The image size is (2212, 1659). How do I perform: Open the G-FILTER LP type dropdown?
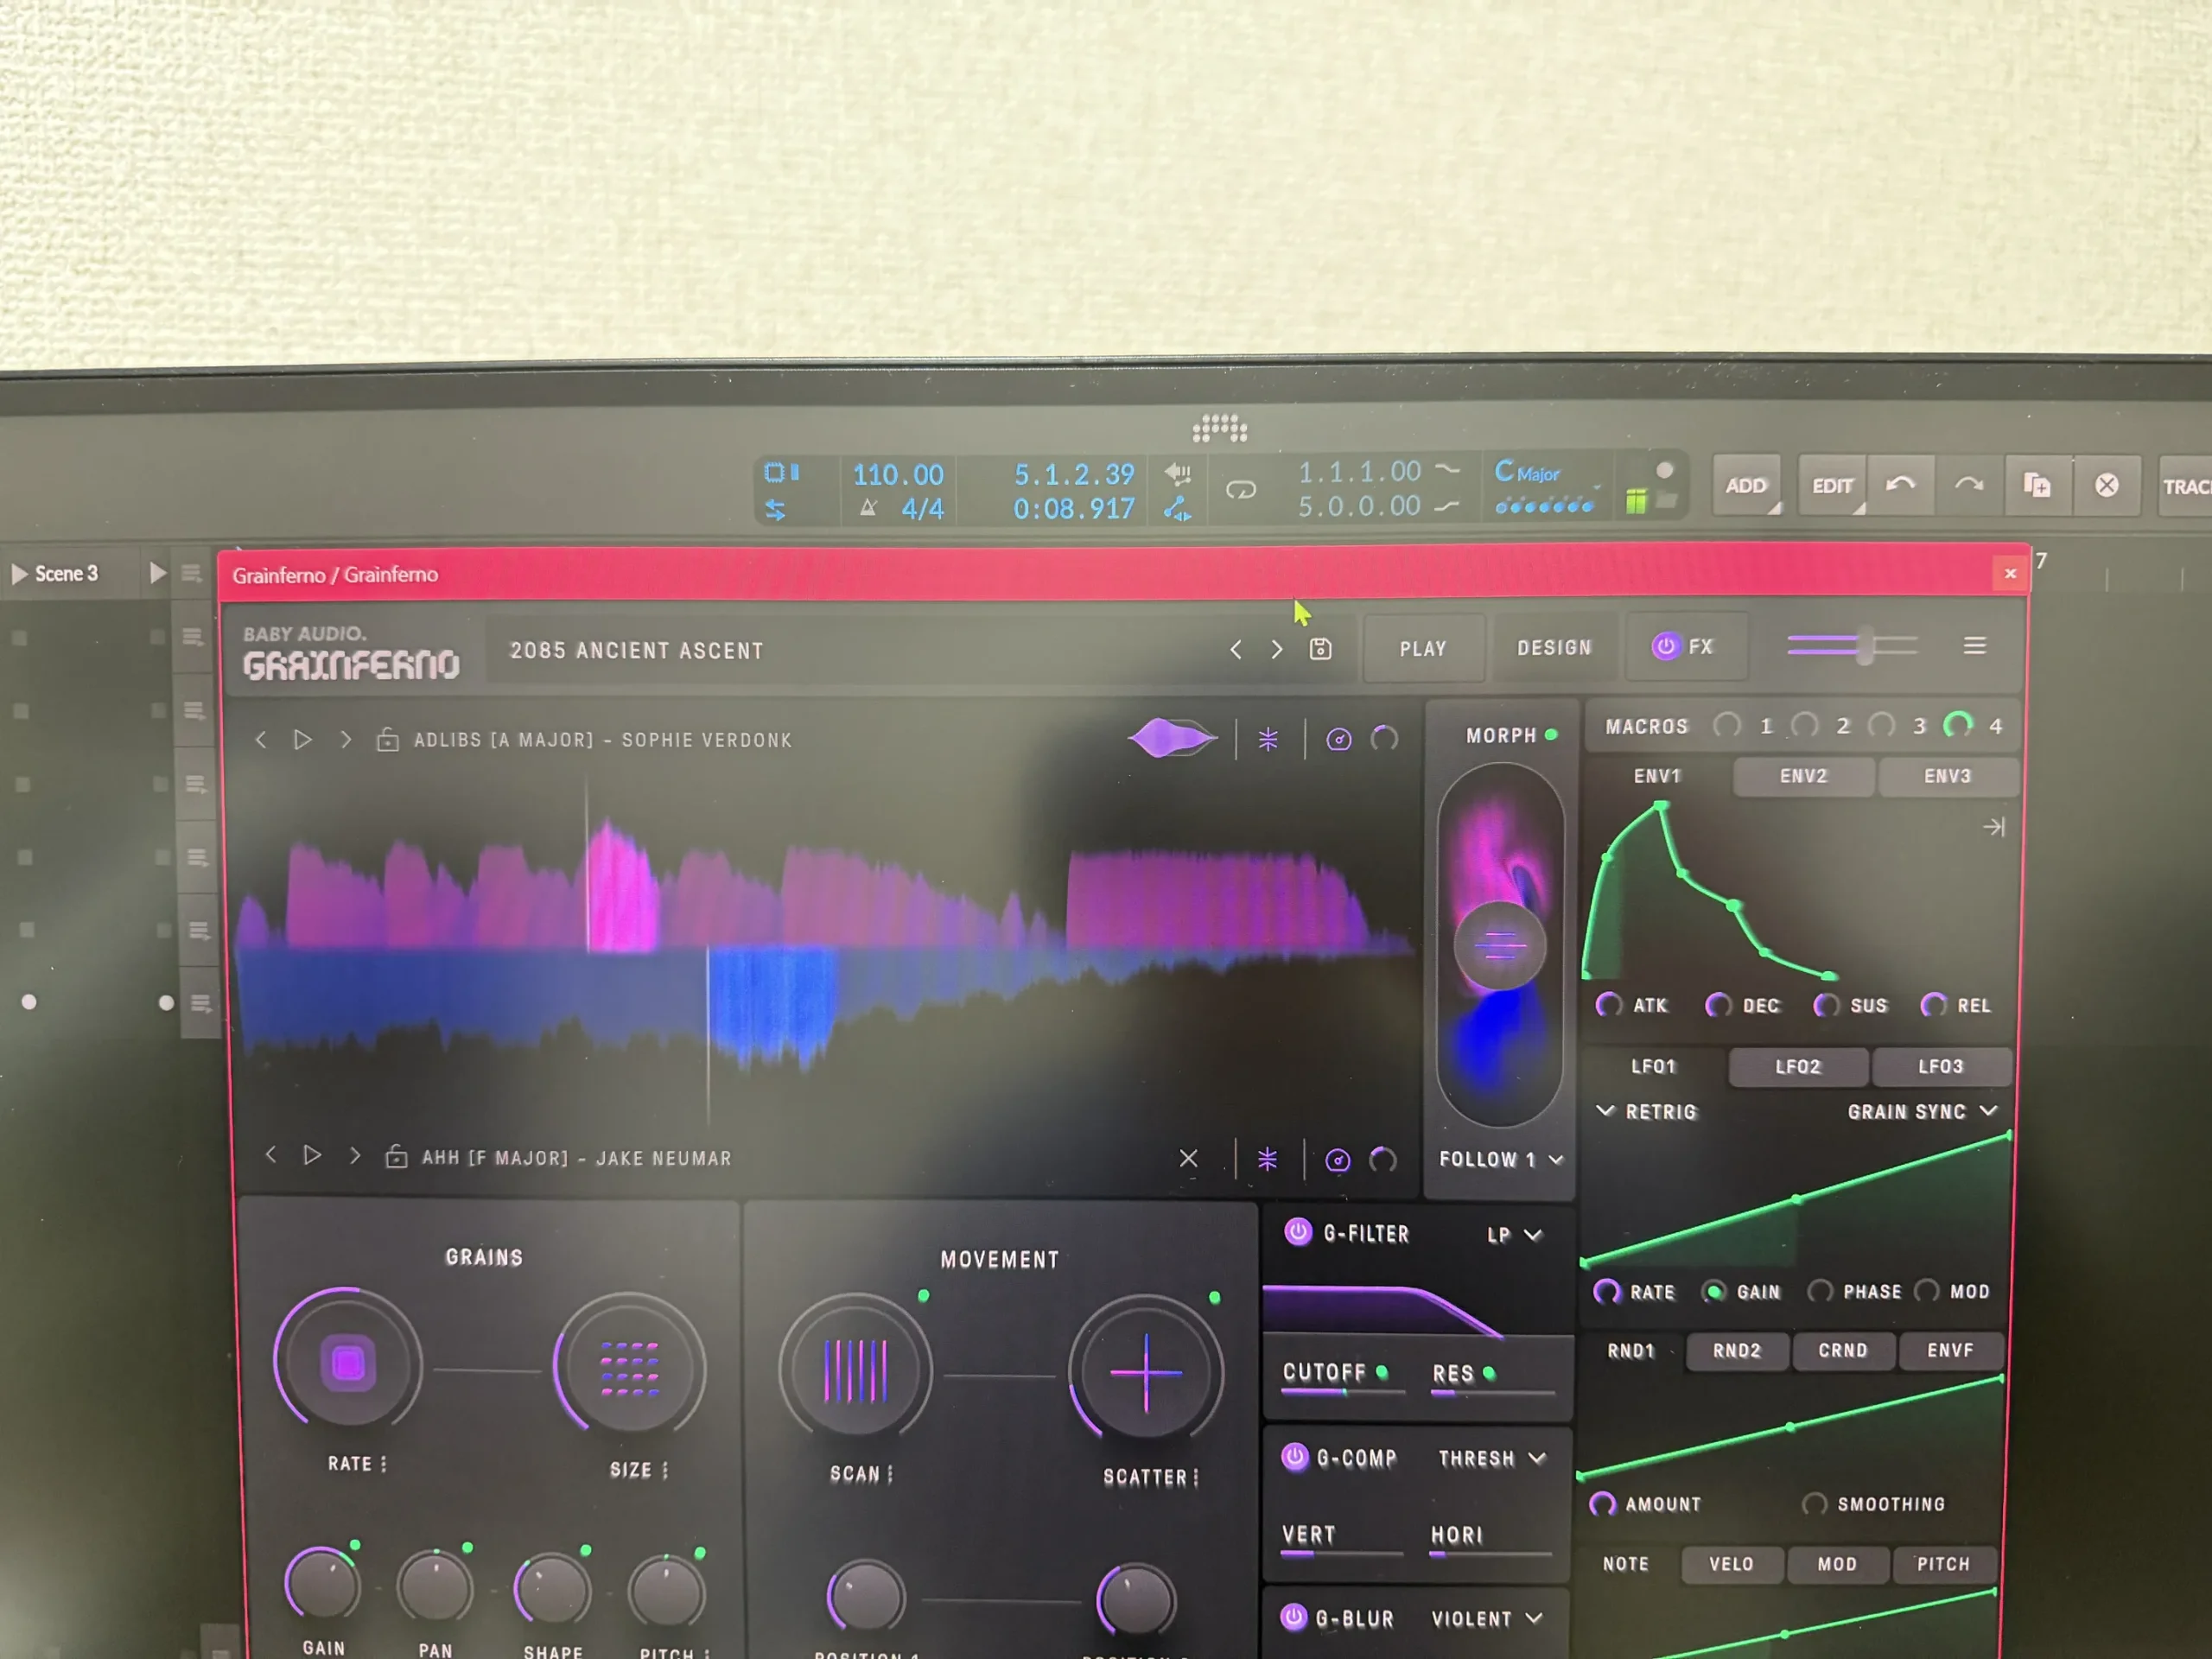(x=1514, y=1235)
